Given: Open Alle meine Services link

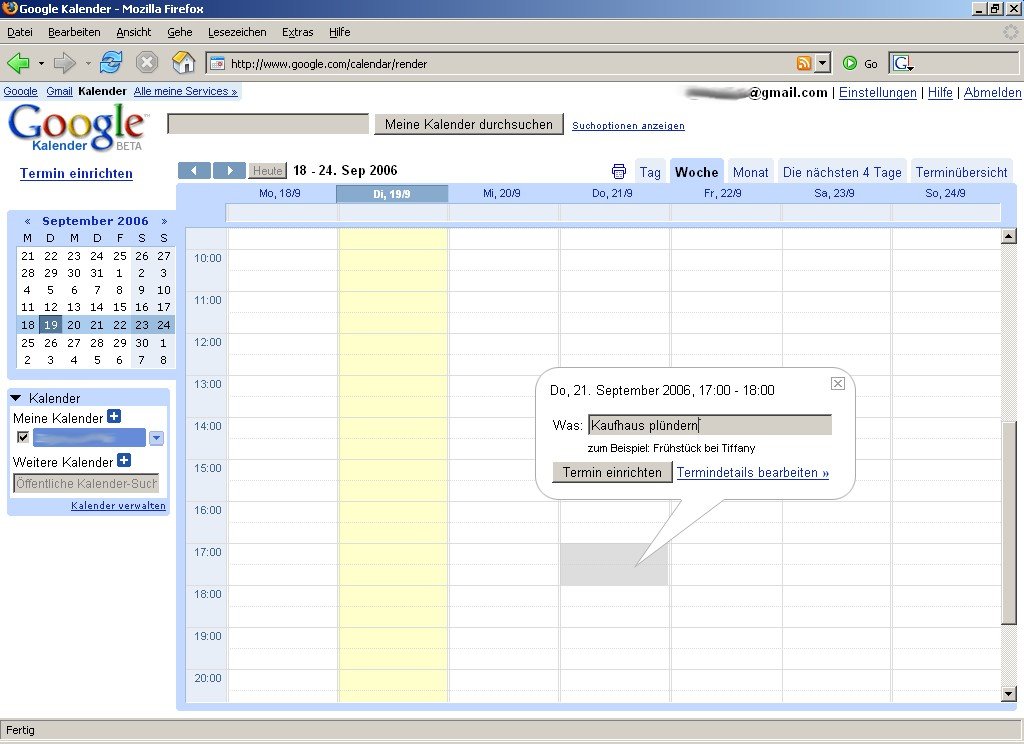Looking at the screenshot, I should click(185, 91).
